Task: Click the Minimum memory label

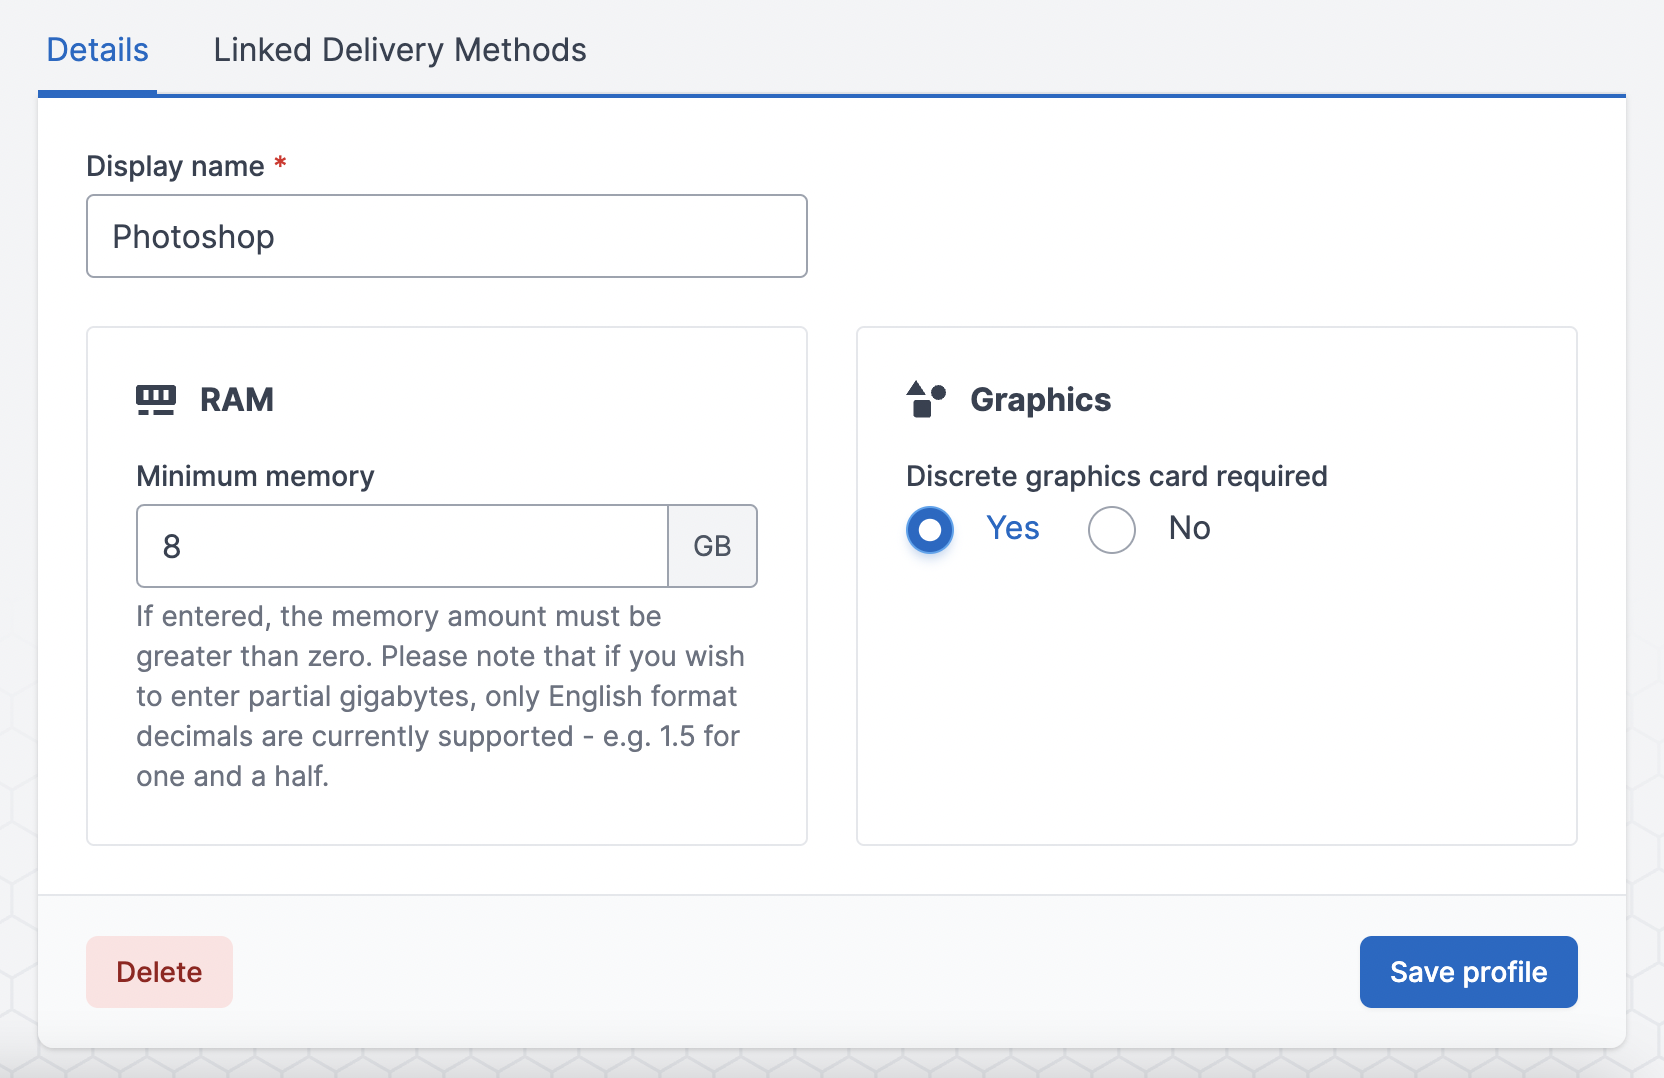Action: tap(255, 476)
